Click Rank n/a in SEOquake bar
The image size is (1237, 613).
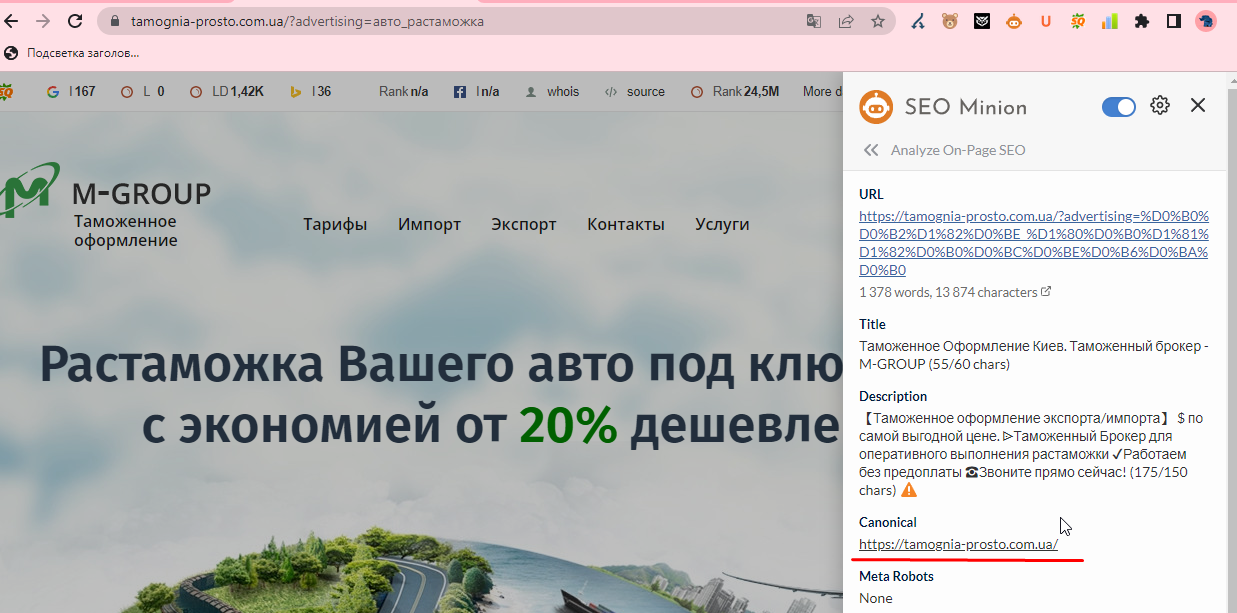click(x=403, y=91)
